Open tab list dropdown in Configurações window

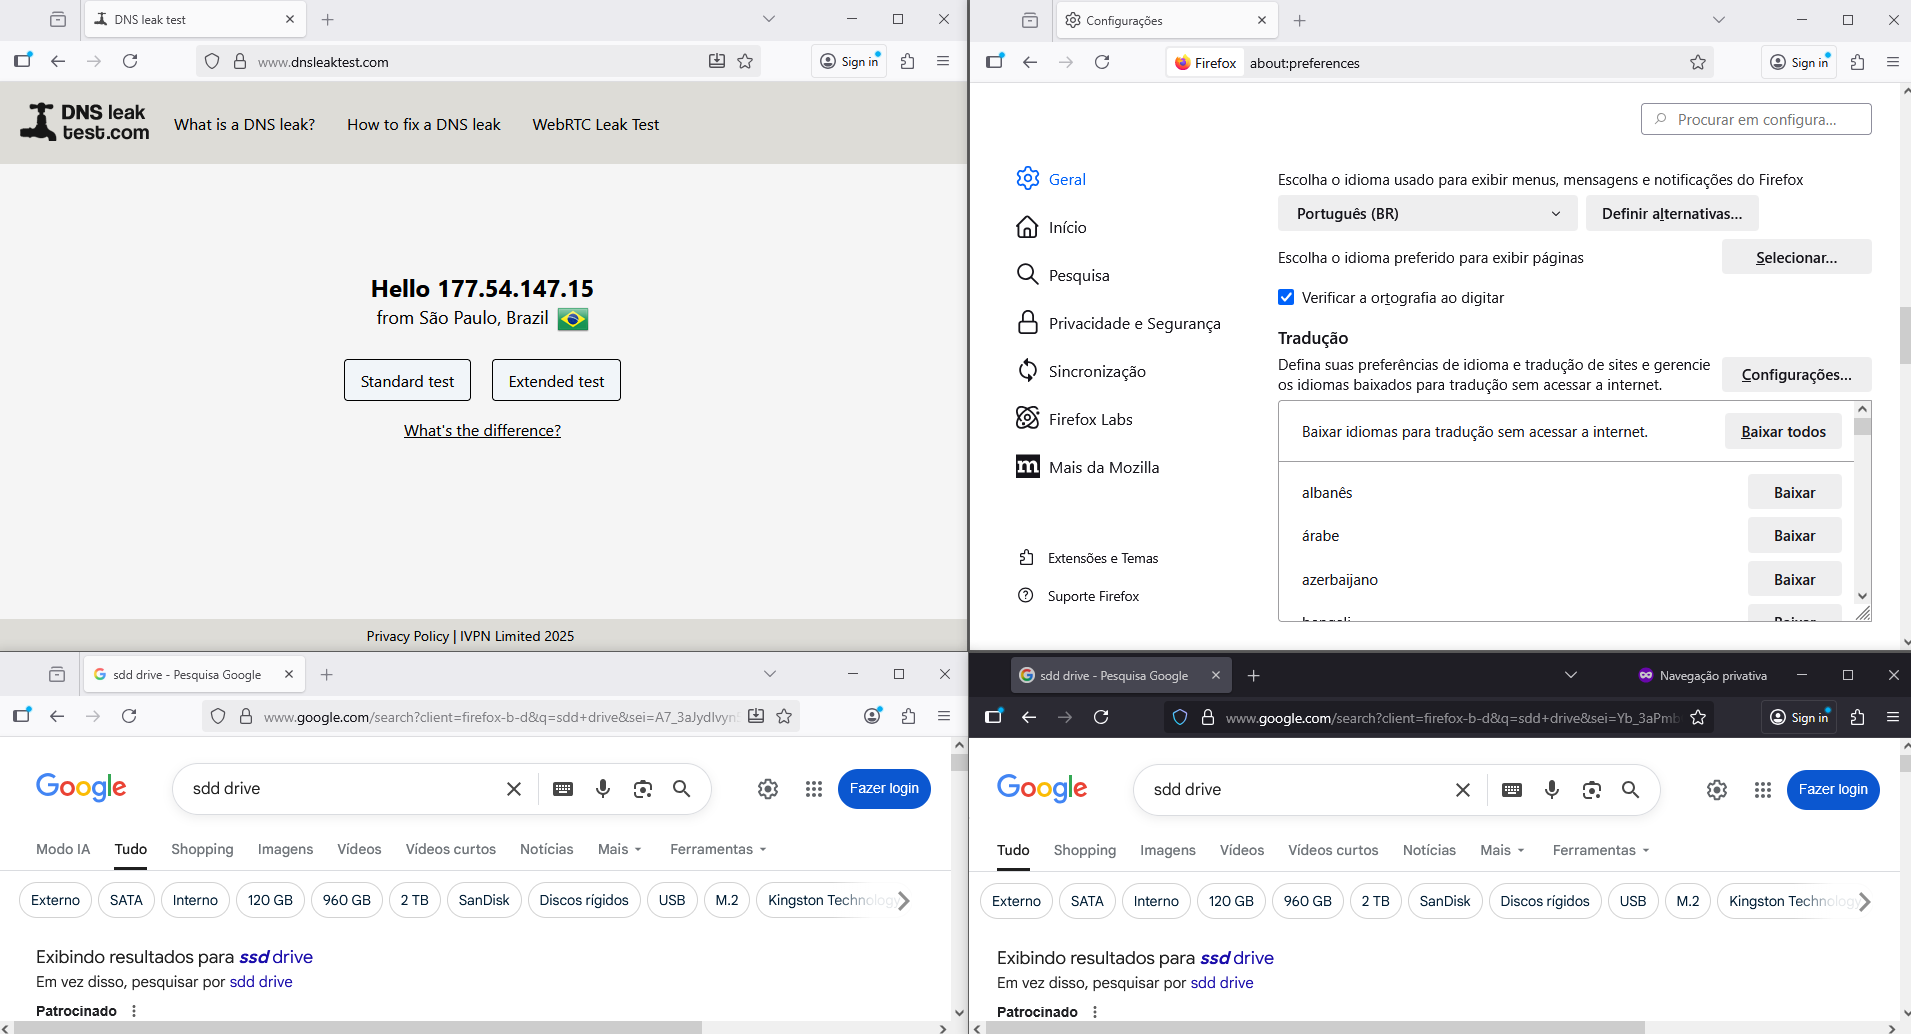[1719, 20]
